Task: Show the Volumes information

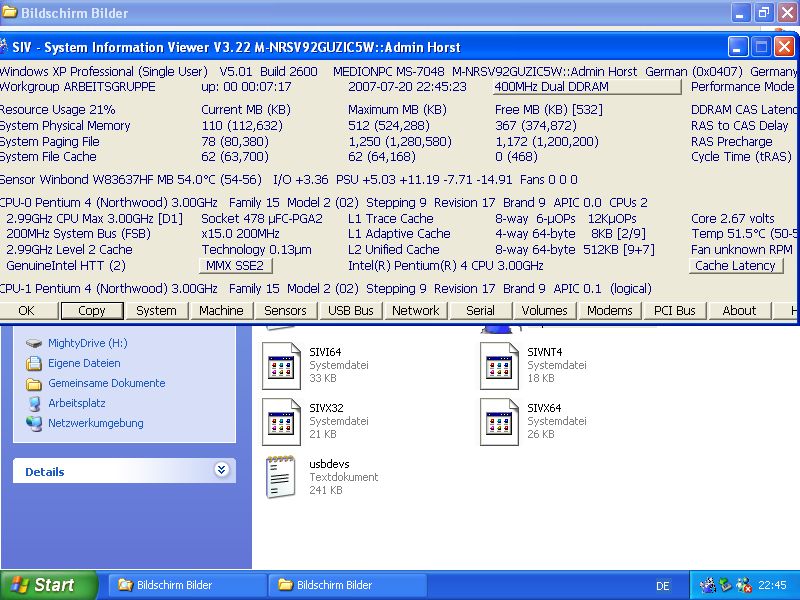Action: tap(544, 311)
